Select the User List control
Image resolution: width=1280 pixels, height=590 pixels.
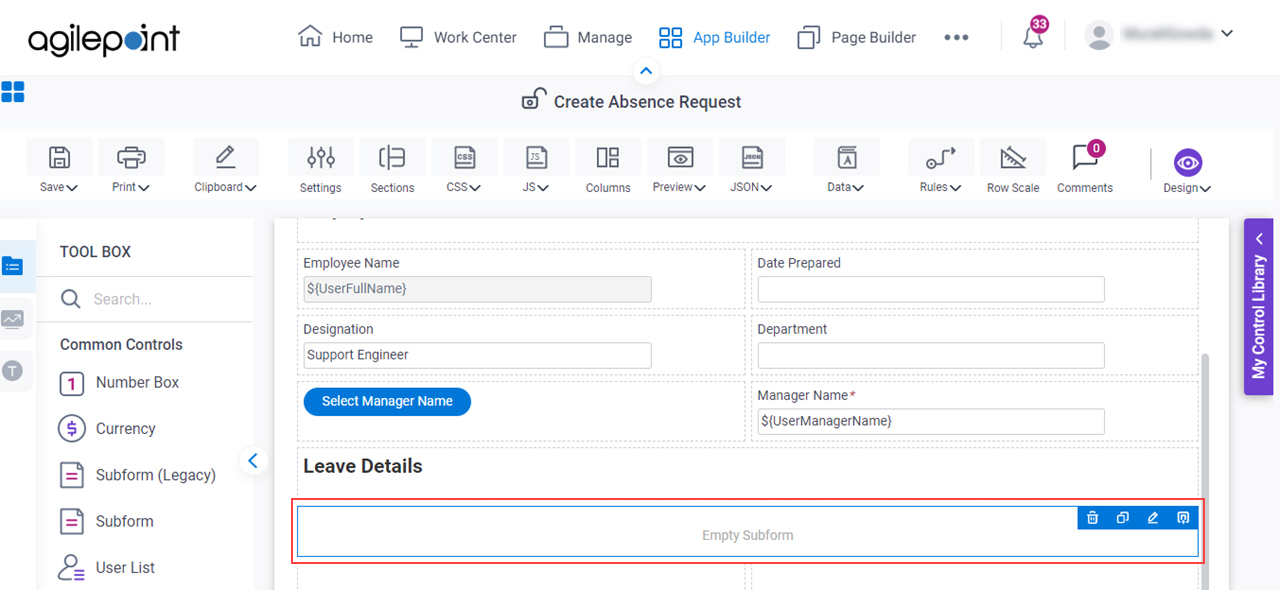[x=107, y=567]
